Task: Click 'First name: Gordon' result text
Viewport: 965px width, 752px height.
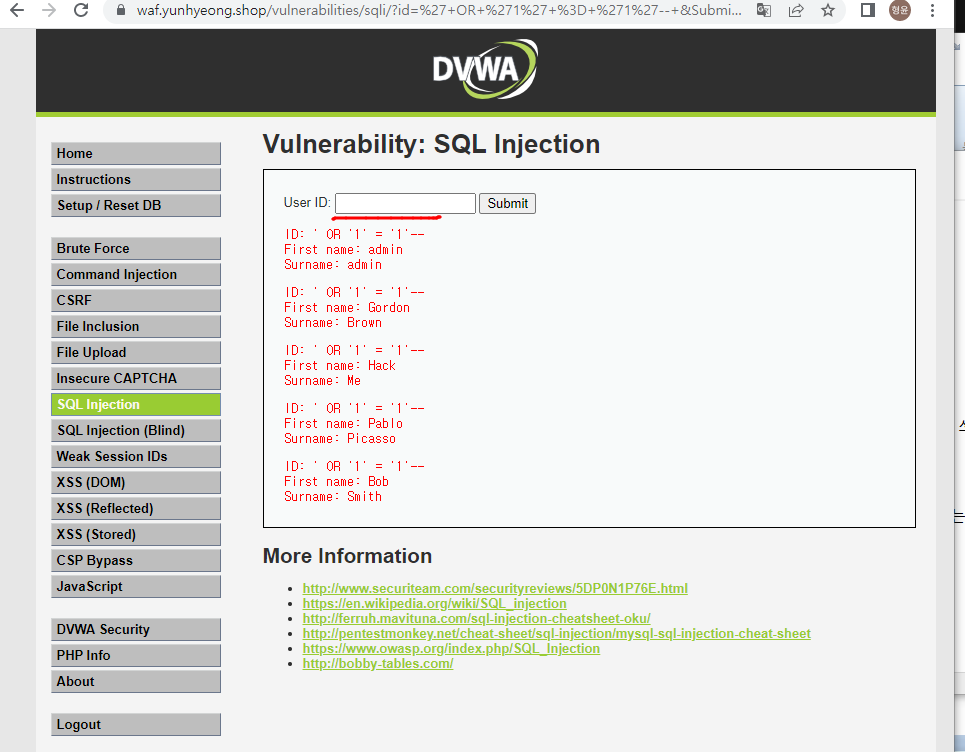Action: [x=346, y=307]
